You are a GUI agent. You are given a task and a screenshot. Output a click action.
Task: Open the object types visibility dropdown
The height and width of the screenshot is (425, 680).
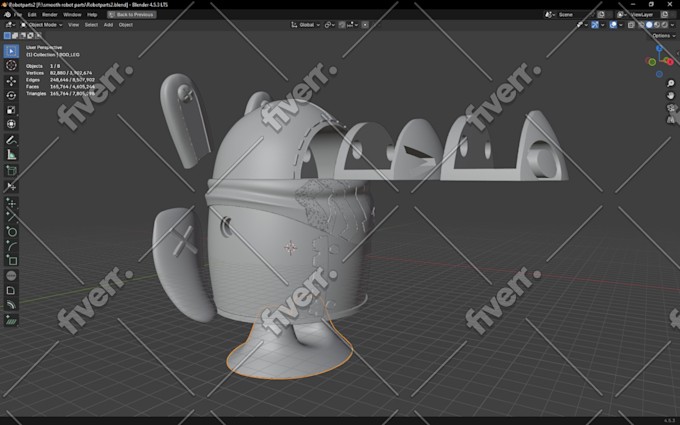pyautogui.click(x=582, y=25)
